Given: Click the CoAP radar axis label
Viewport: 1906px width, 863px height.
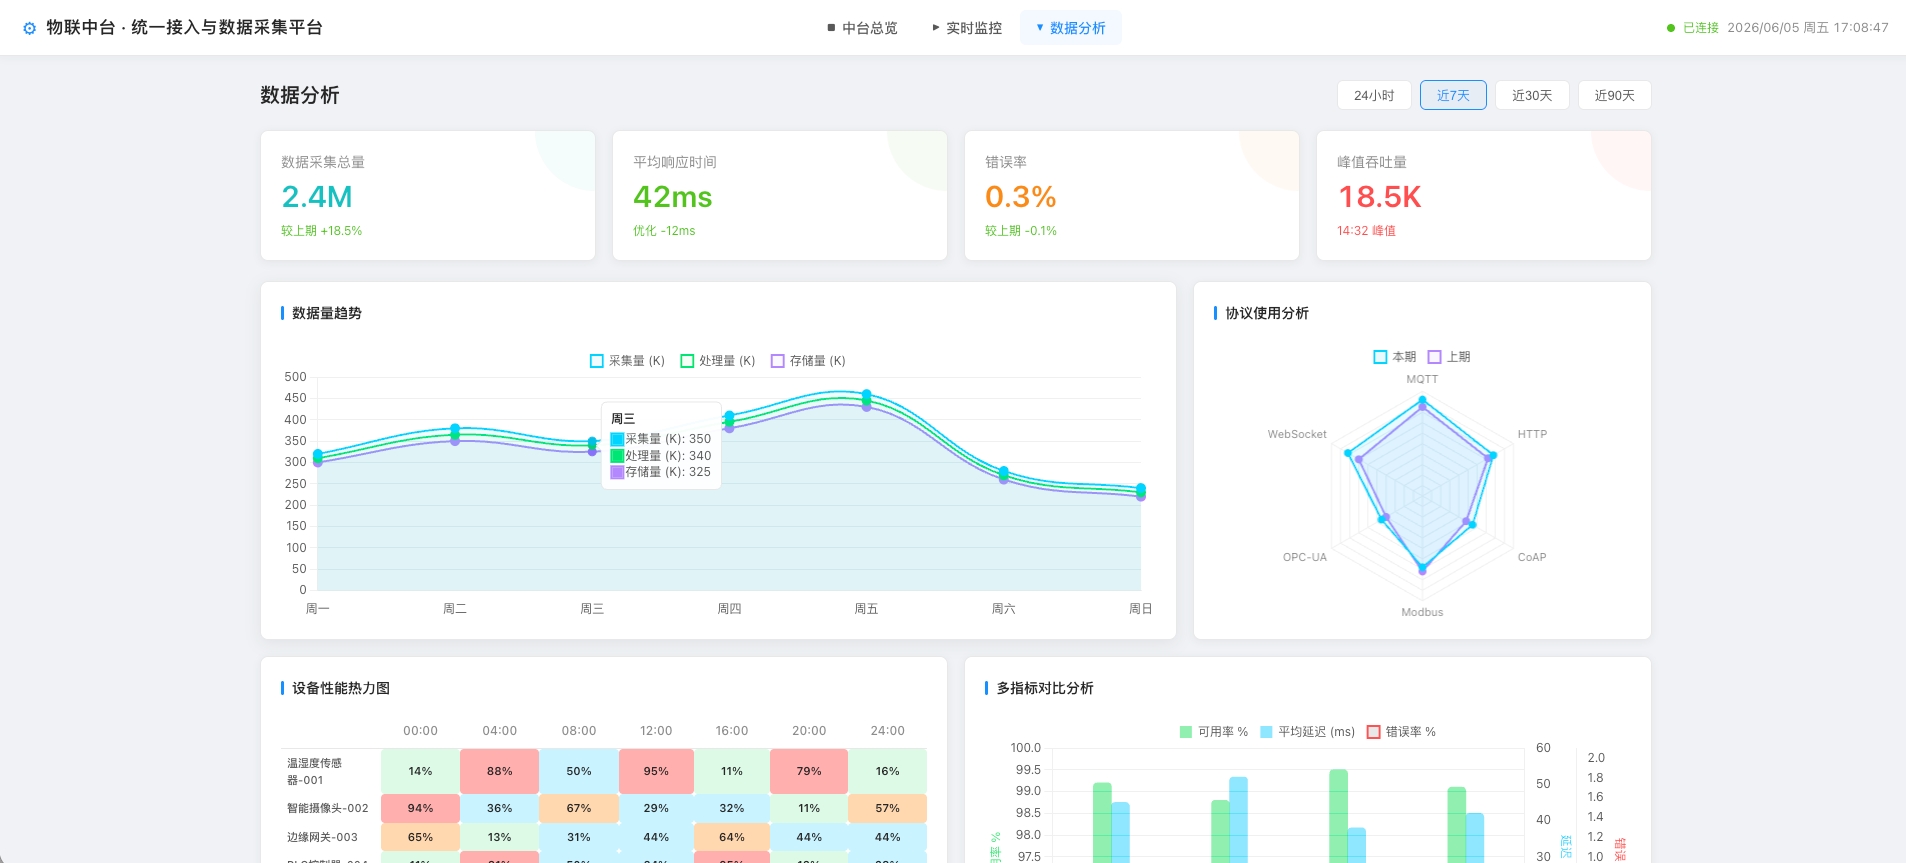Looking at the screenshot, I should [x=1532, y=558].
